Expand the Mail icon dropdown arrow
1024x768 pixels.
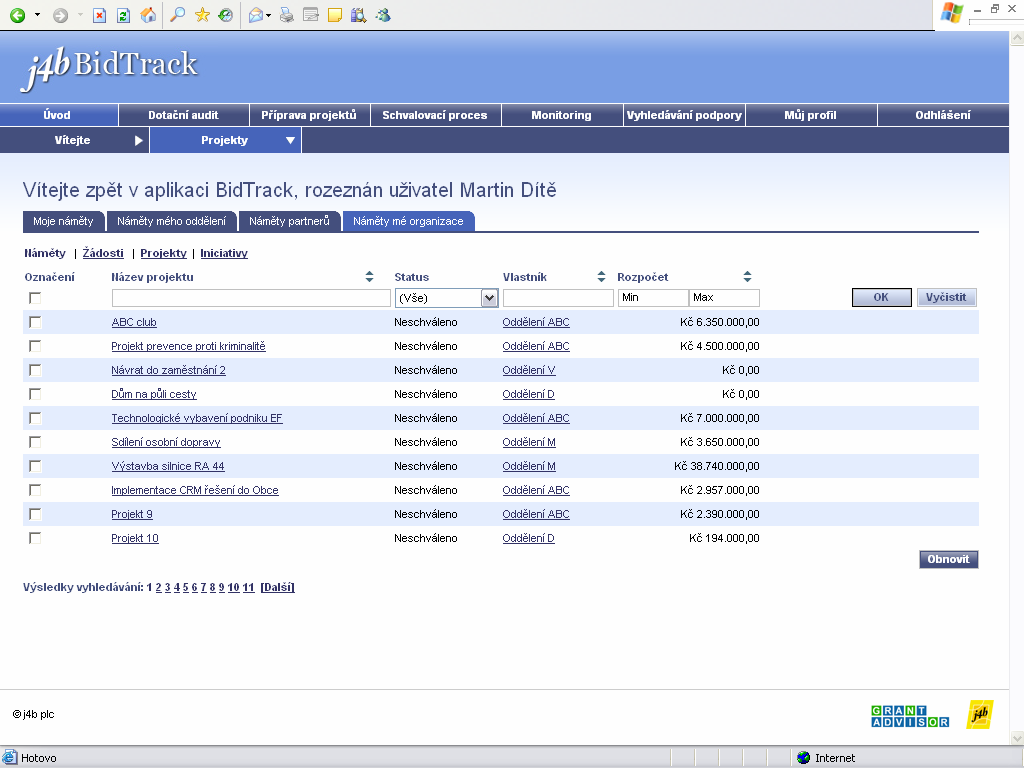point(268,15)
